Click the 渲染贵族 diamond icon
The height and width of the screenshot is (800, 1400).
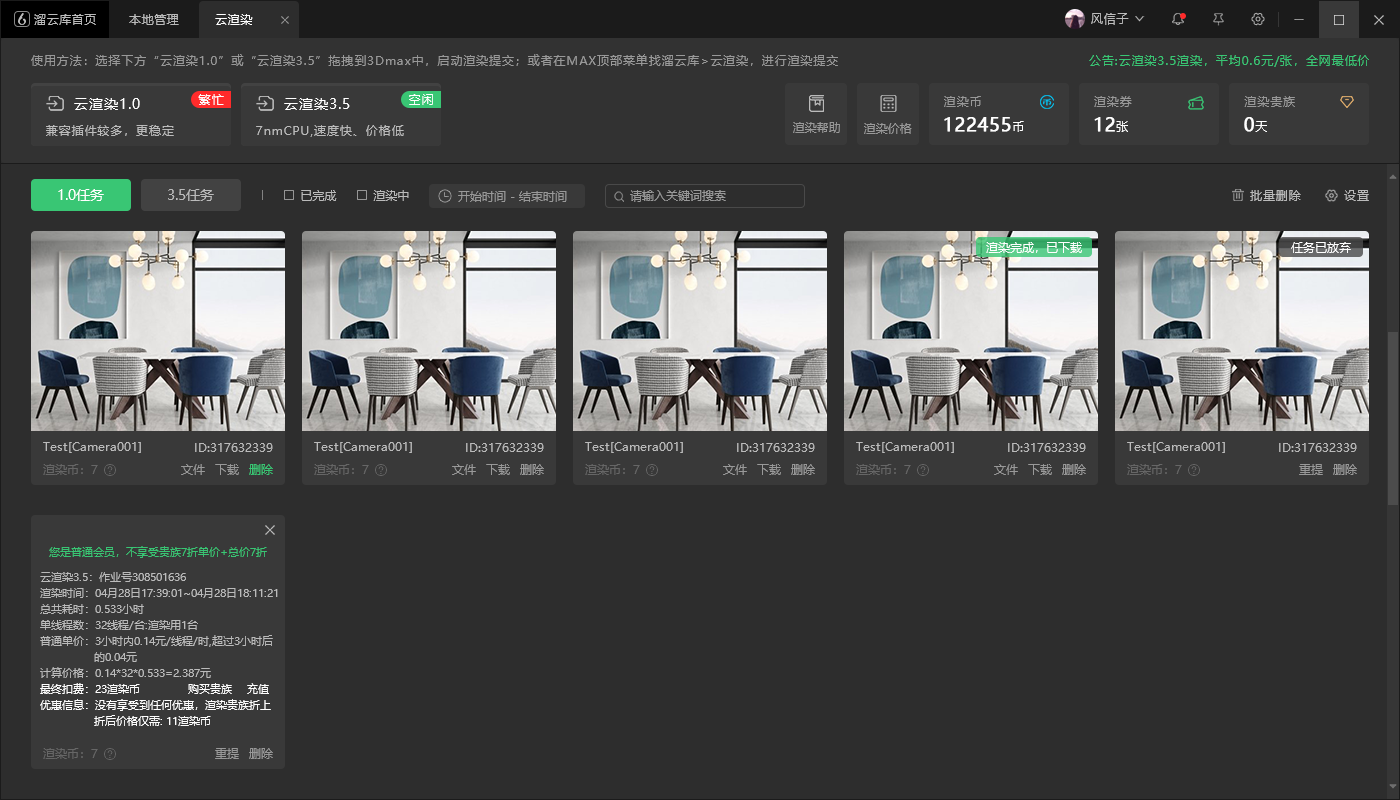(x=1347, y=102)
